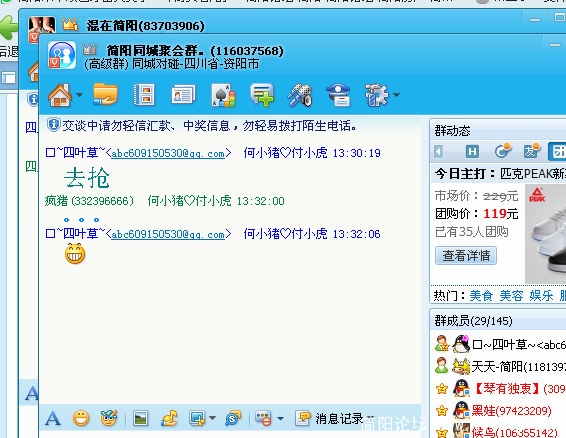Select the H tab in 群动态
Screen dimensions: 566x438
[x=472, y=151]
